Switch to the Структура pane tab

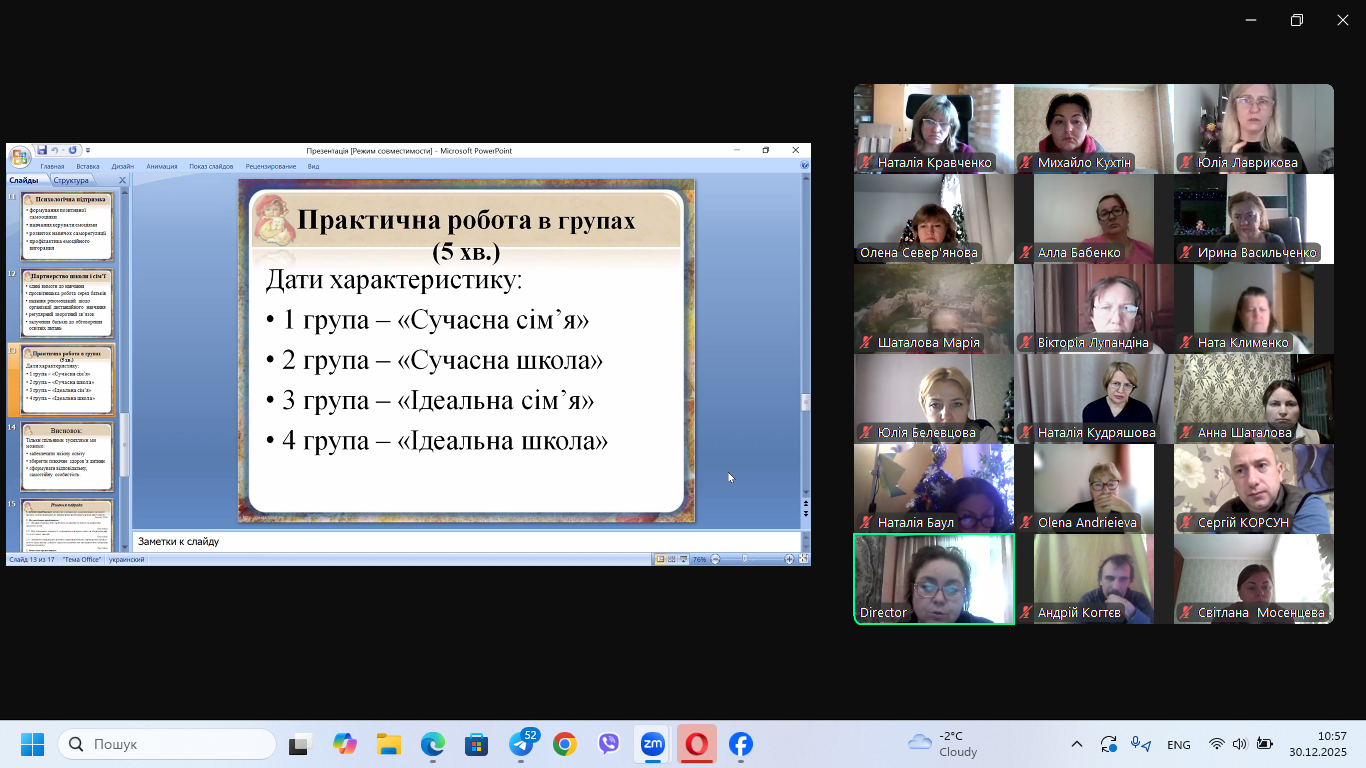(x=71, y=180)
